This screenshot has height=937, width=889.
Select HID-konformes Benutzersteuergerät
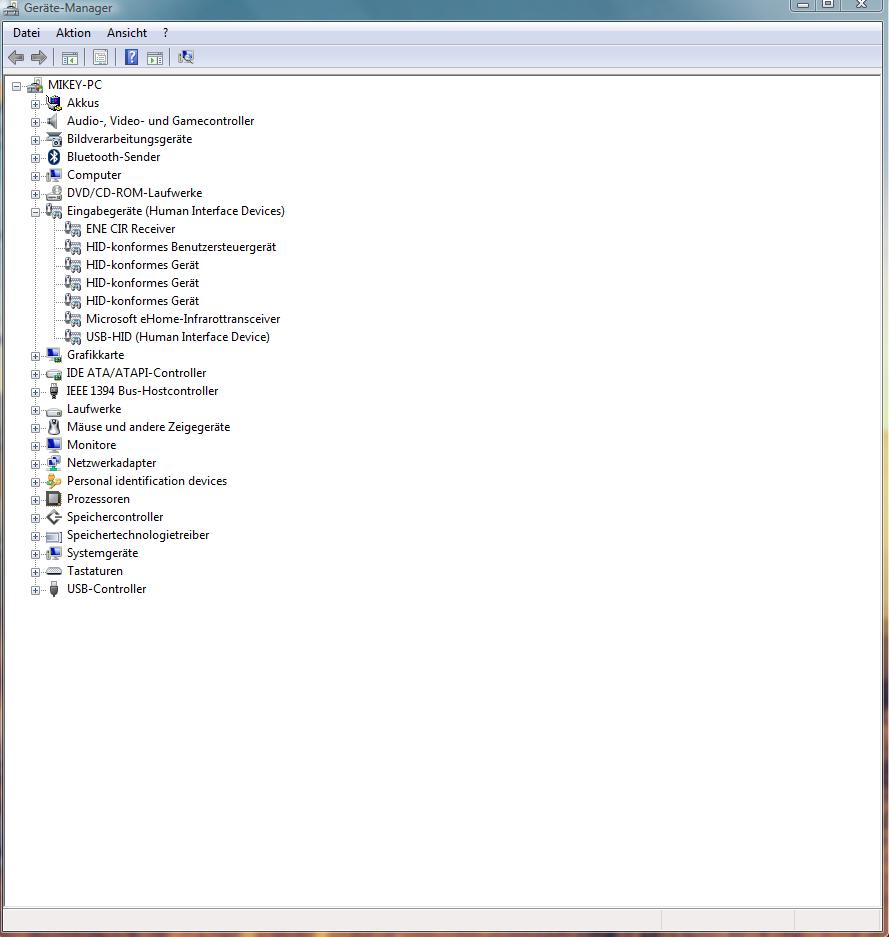pos(181,247)
